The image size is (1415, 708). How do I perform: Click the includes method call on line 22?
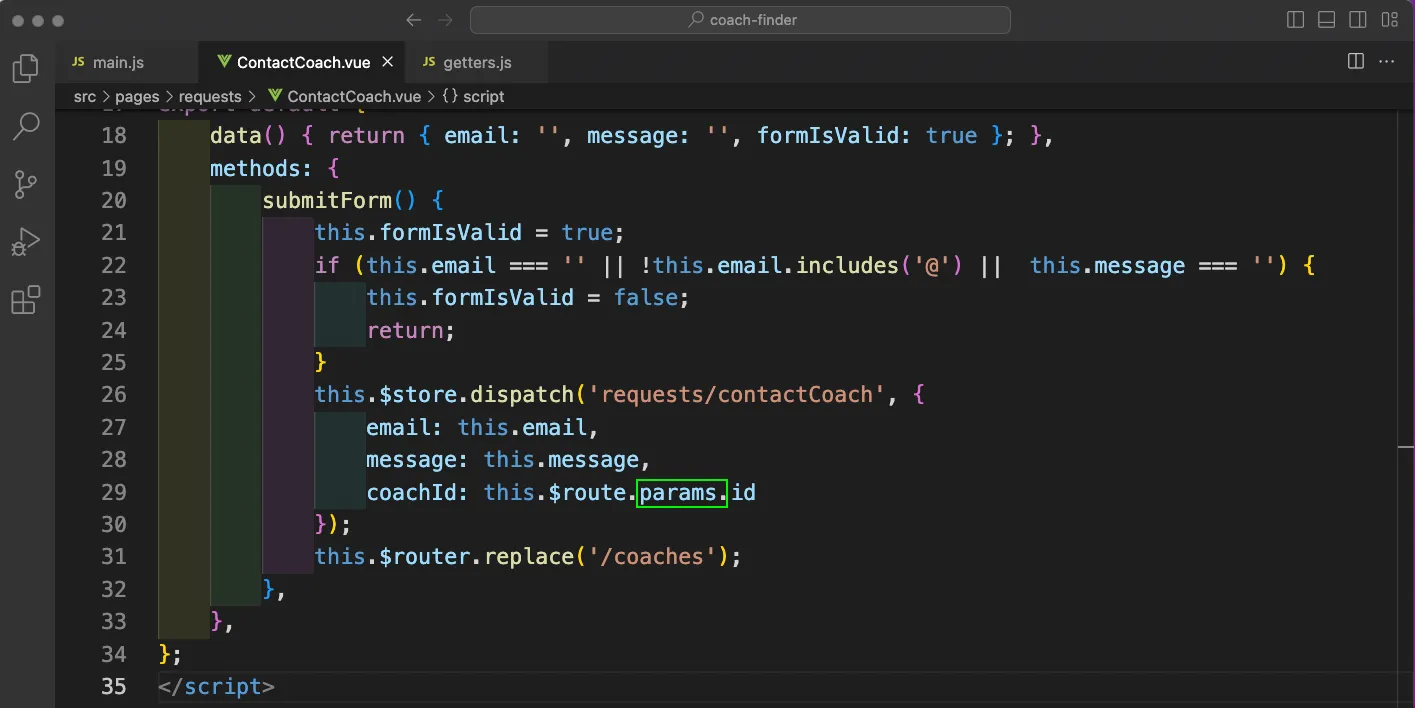pyautogui.click(x=847, y=266)
